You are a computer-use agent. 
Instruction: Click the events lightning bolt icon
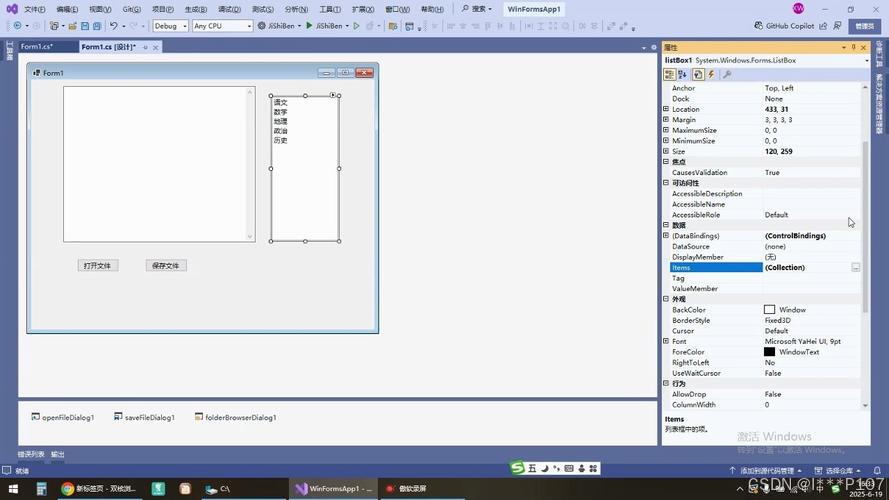(712, 75)
